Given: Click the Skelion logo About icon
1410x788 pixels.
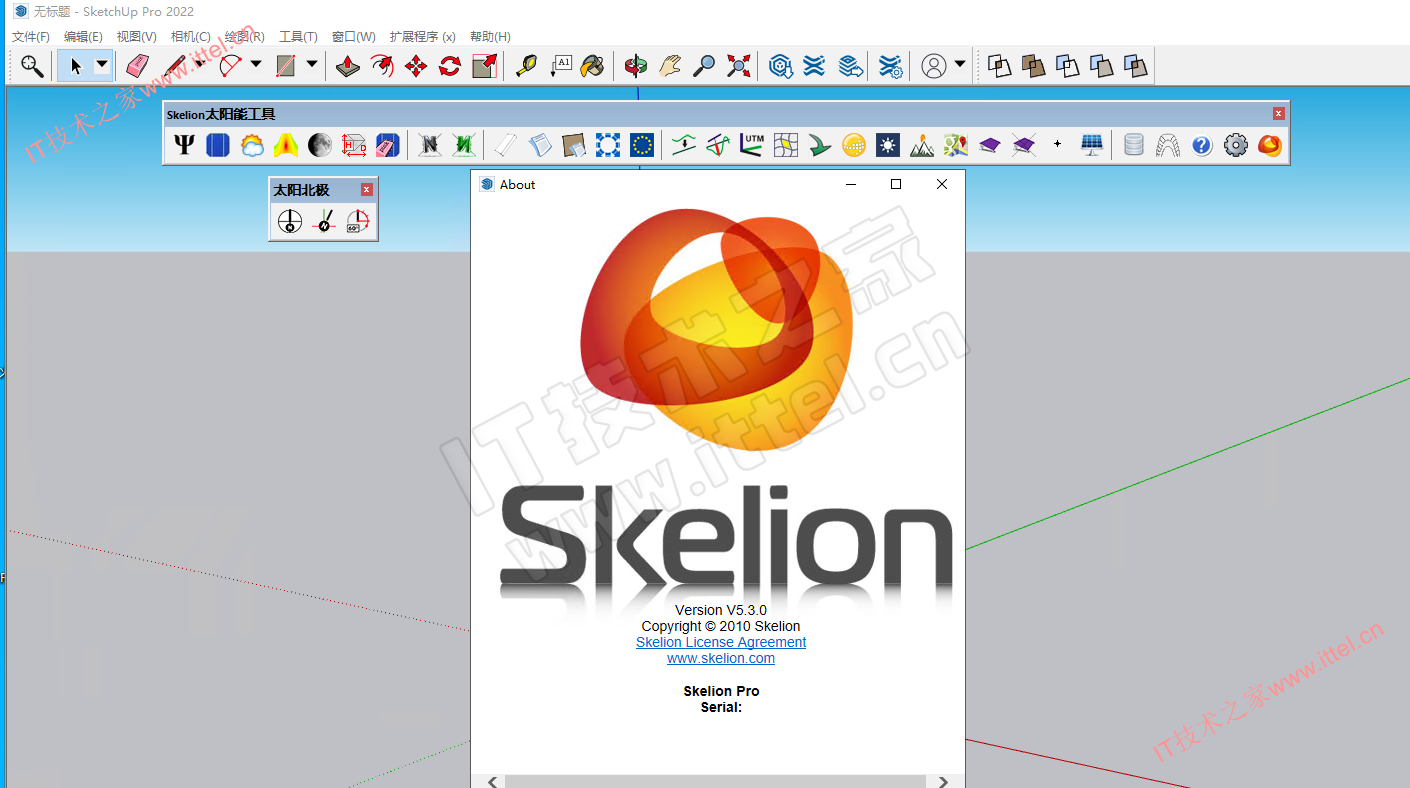Looking at the screenshot, I should tap(1270, 145).
